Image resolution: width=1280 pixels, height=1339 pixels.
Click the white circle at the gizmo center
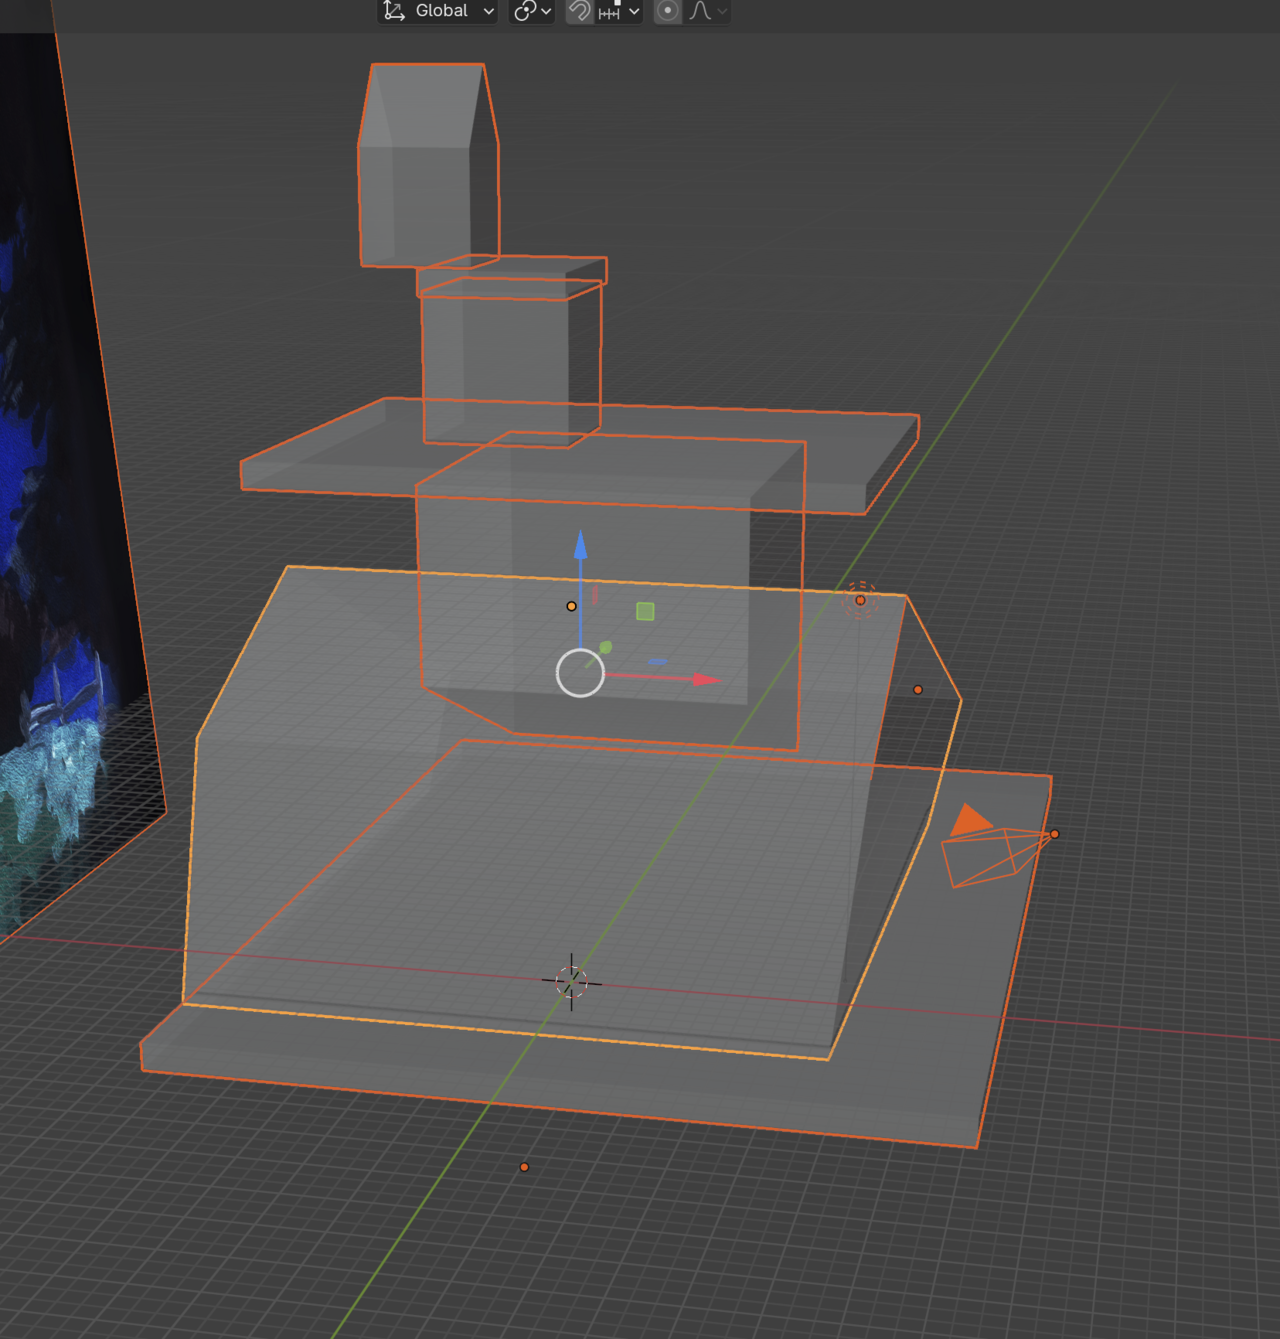[580, 673]
